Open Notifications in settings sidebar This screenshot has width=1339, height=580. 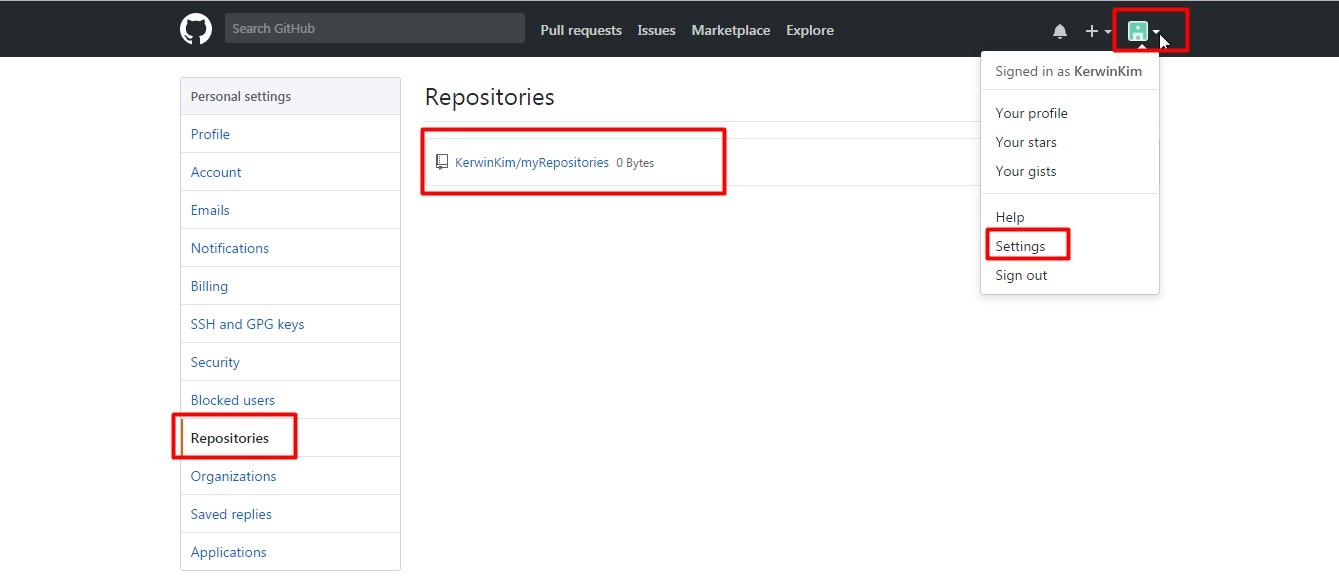290,248
